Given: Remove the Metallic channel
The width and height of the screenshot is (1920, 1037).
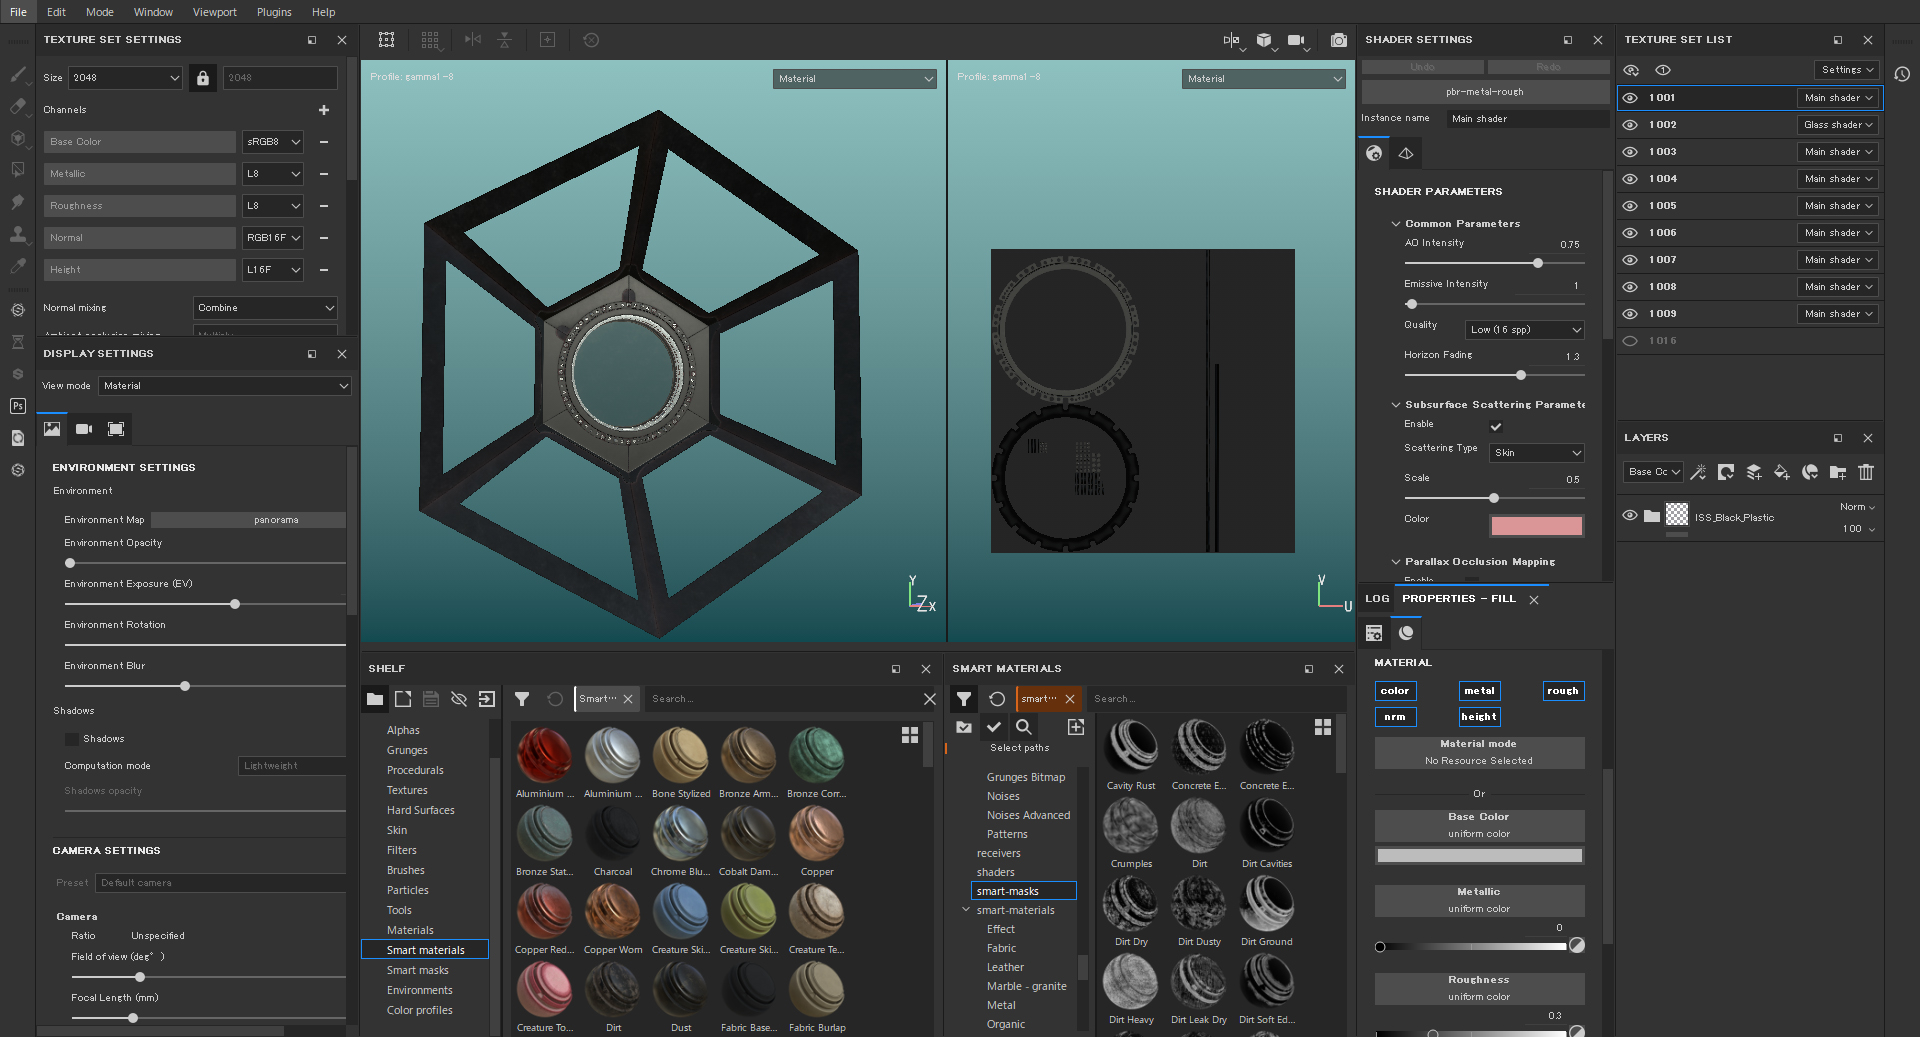Looking at the screenshot, I should point(324,174).
